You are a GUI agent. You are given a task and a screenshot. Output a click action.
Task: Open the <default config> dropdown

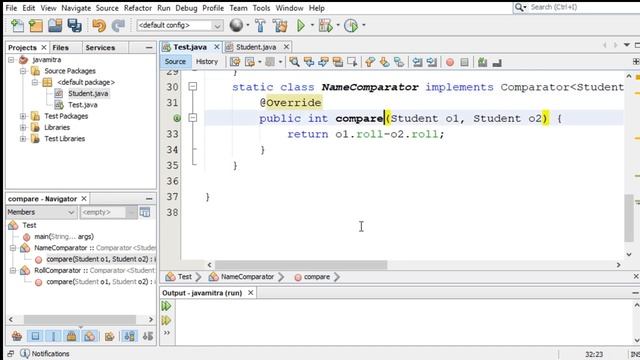180,25
